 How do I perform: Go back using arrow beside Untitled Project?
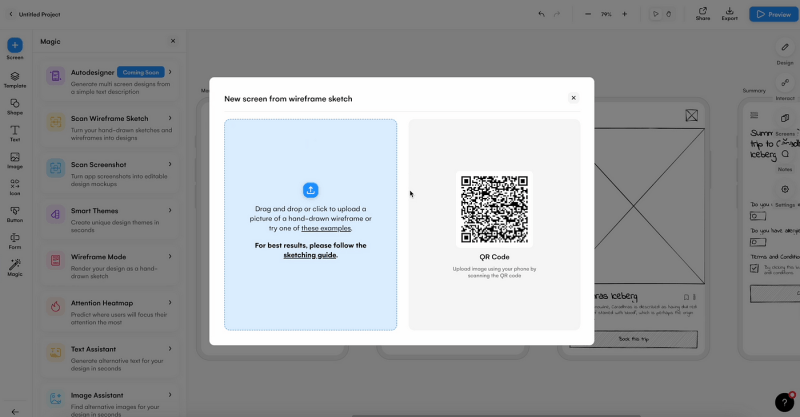coord(11,14)
